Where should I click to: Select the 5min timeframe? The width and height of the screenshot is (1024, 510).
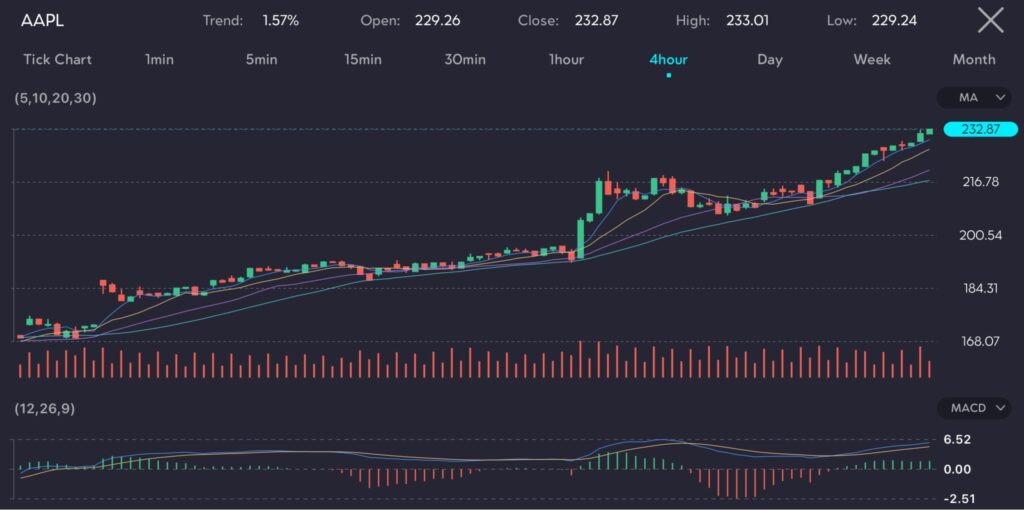[261, 60]
